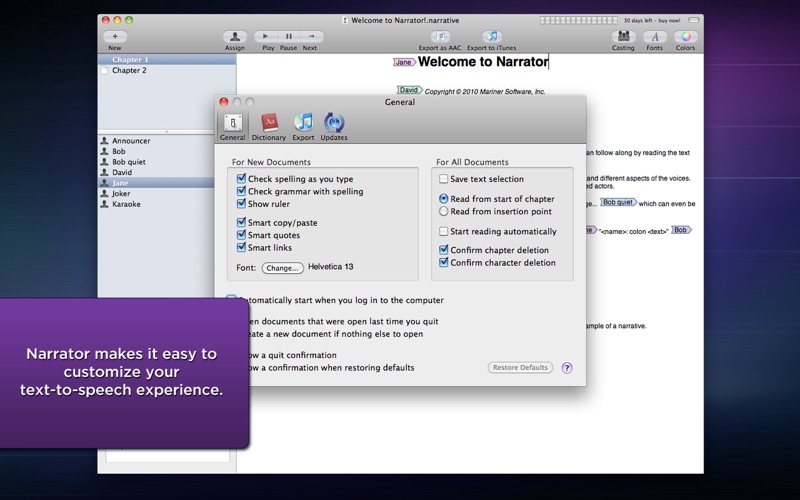Click the Export as AAC icon
The height and width of the screenshot is (500, 800).
(440, 37)
